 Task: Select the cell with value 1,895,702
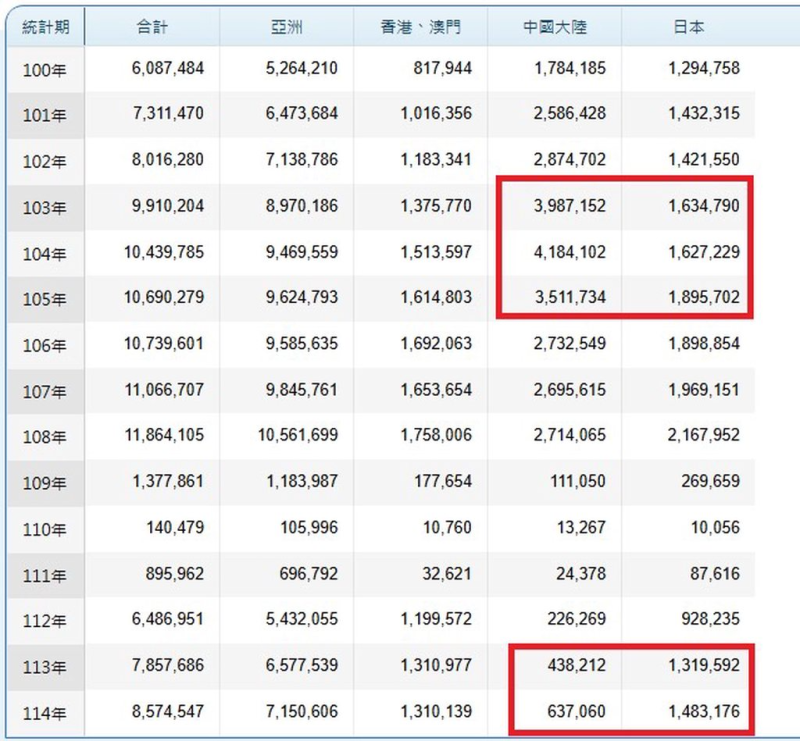pyautogui.click(x=703, y=298)
